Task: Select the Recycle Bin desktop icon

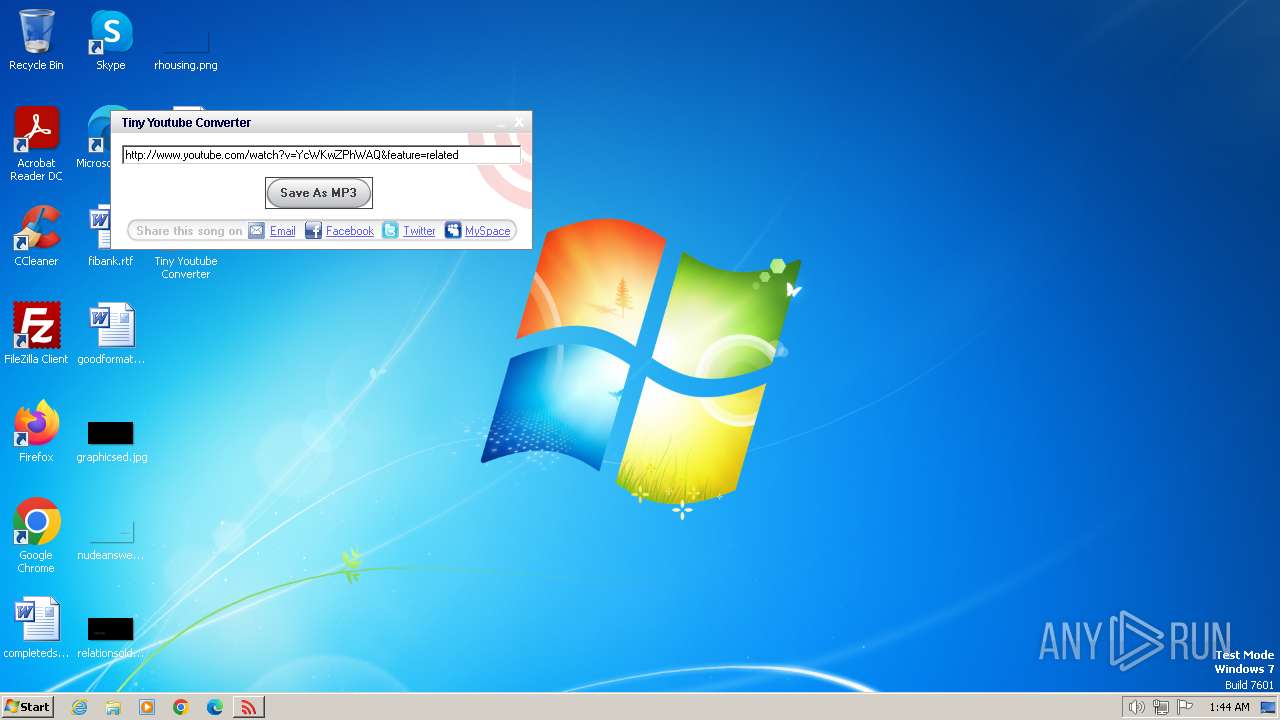Action: (36, 40)
